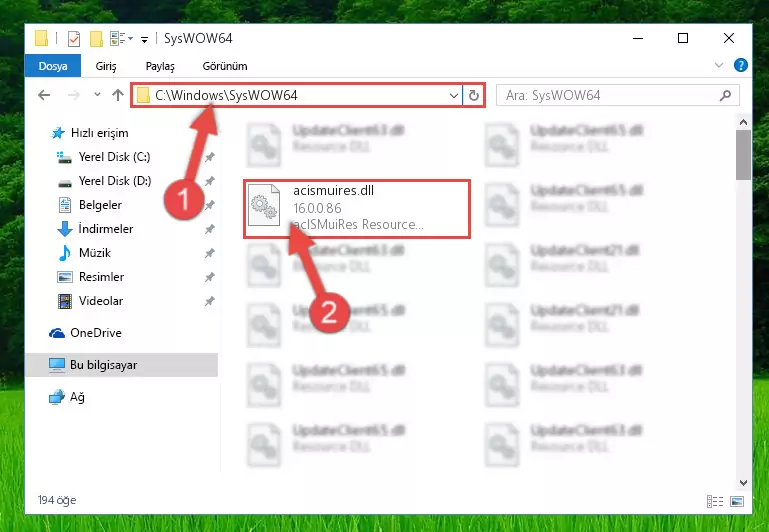Screen dimensions: 769x532
Task: Click the 194 öğe item count
Action: (57, 500)
